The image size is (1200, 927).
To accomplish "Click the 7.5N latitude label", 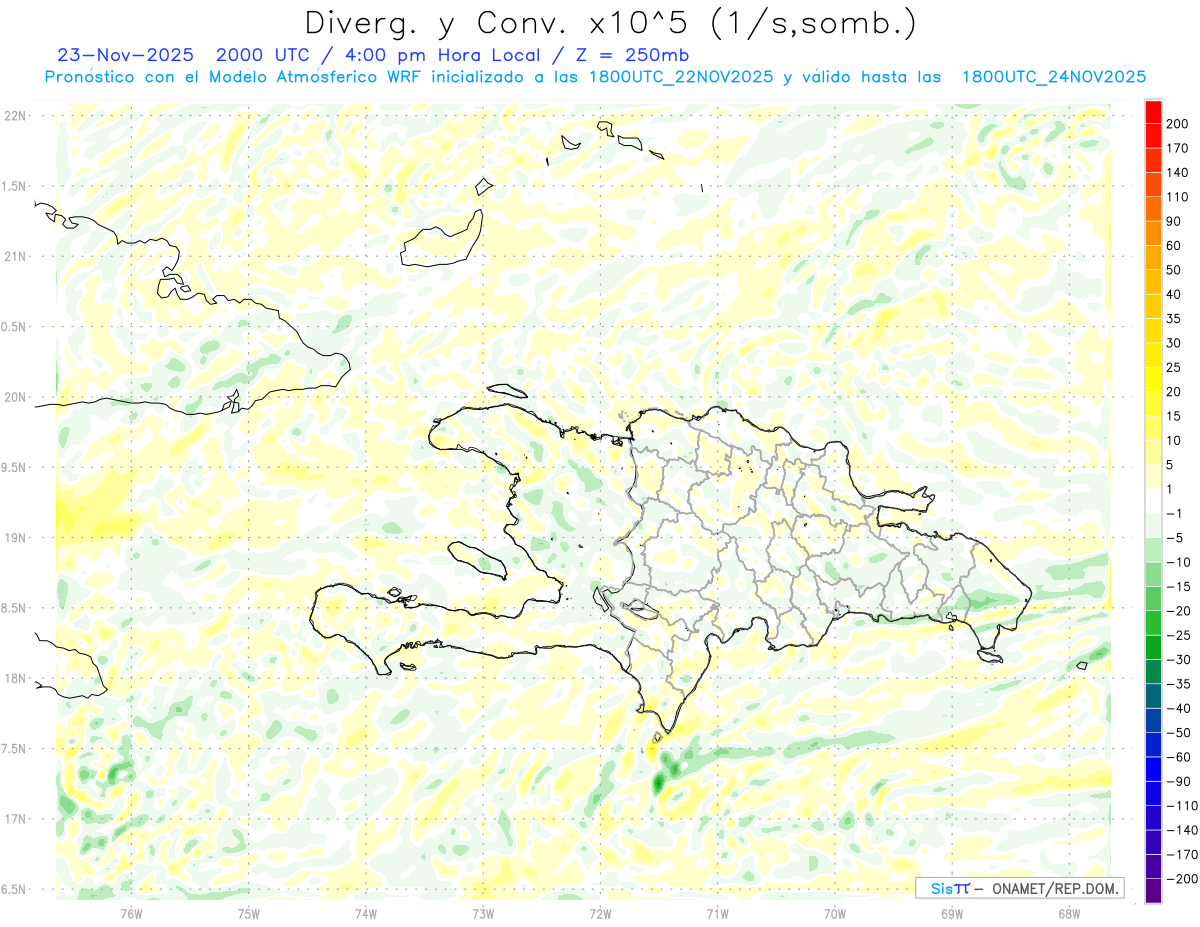I will [15, 748].
